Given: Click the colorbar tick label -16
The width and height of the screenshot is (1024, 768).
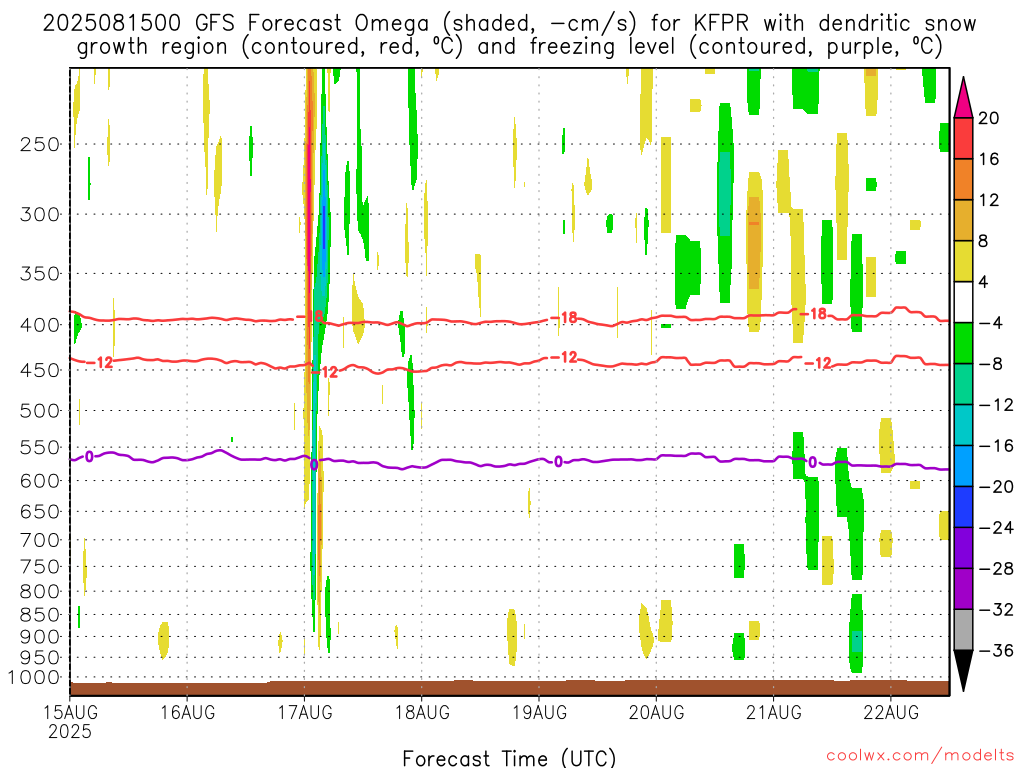Looking at the screenshot, I should [997, 445].
